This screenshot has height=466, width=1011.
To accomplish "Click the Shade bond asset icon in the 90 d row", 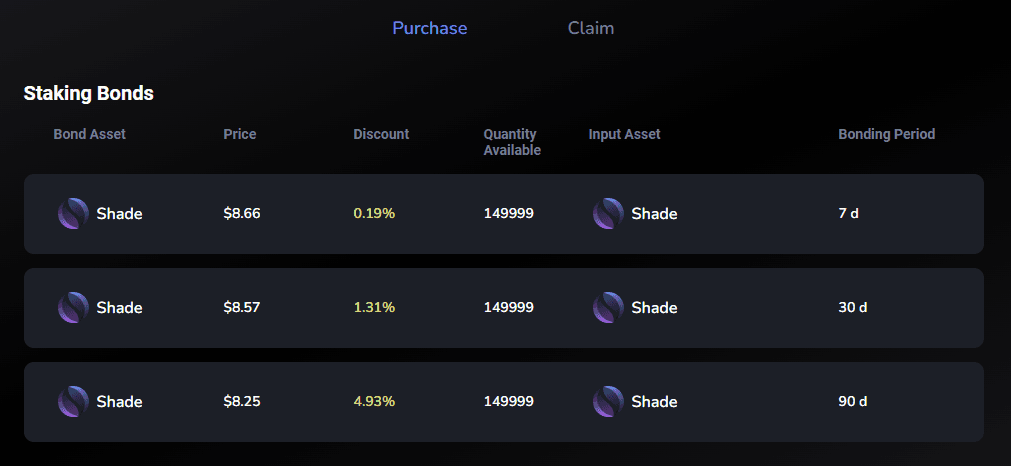I will tap(73, 402).
